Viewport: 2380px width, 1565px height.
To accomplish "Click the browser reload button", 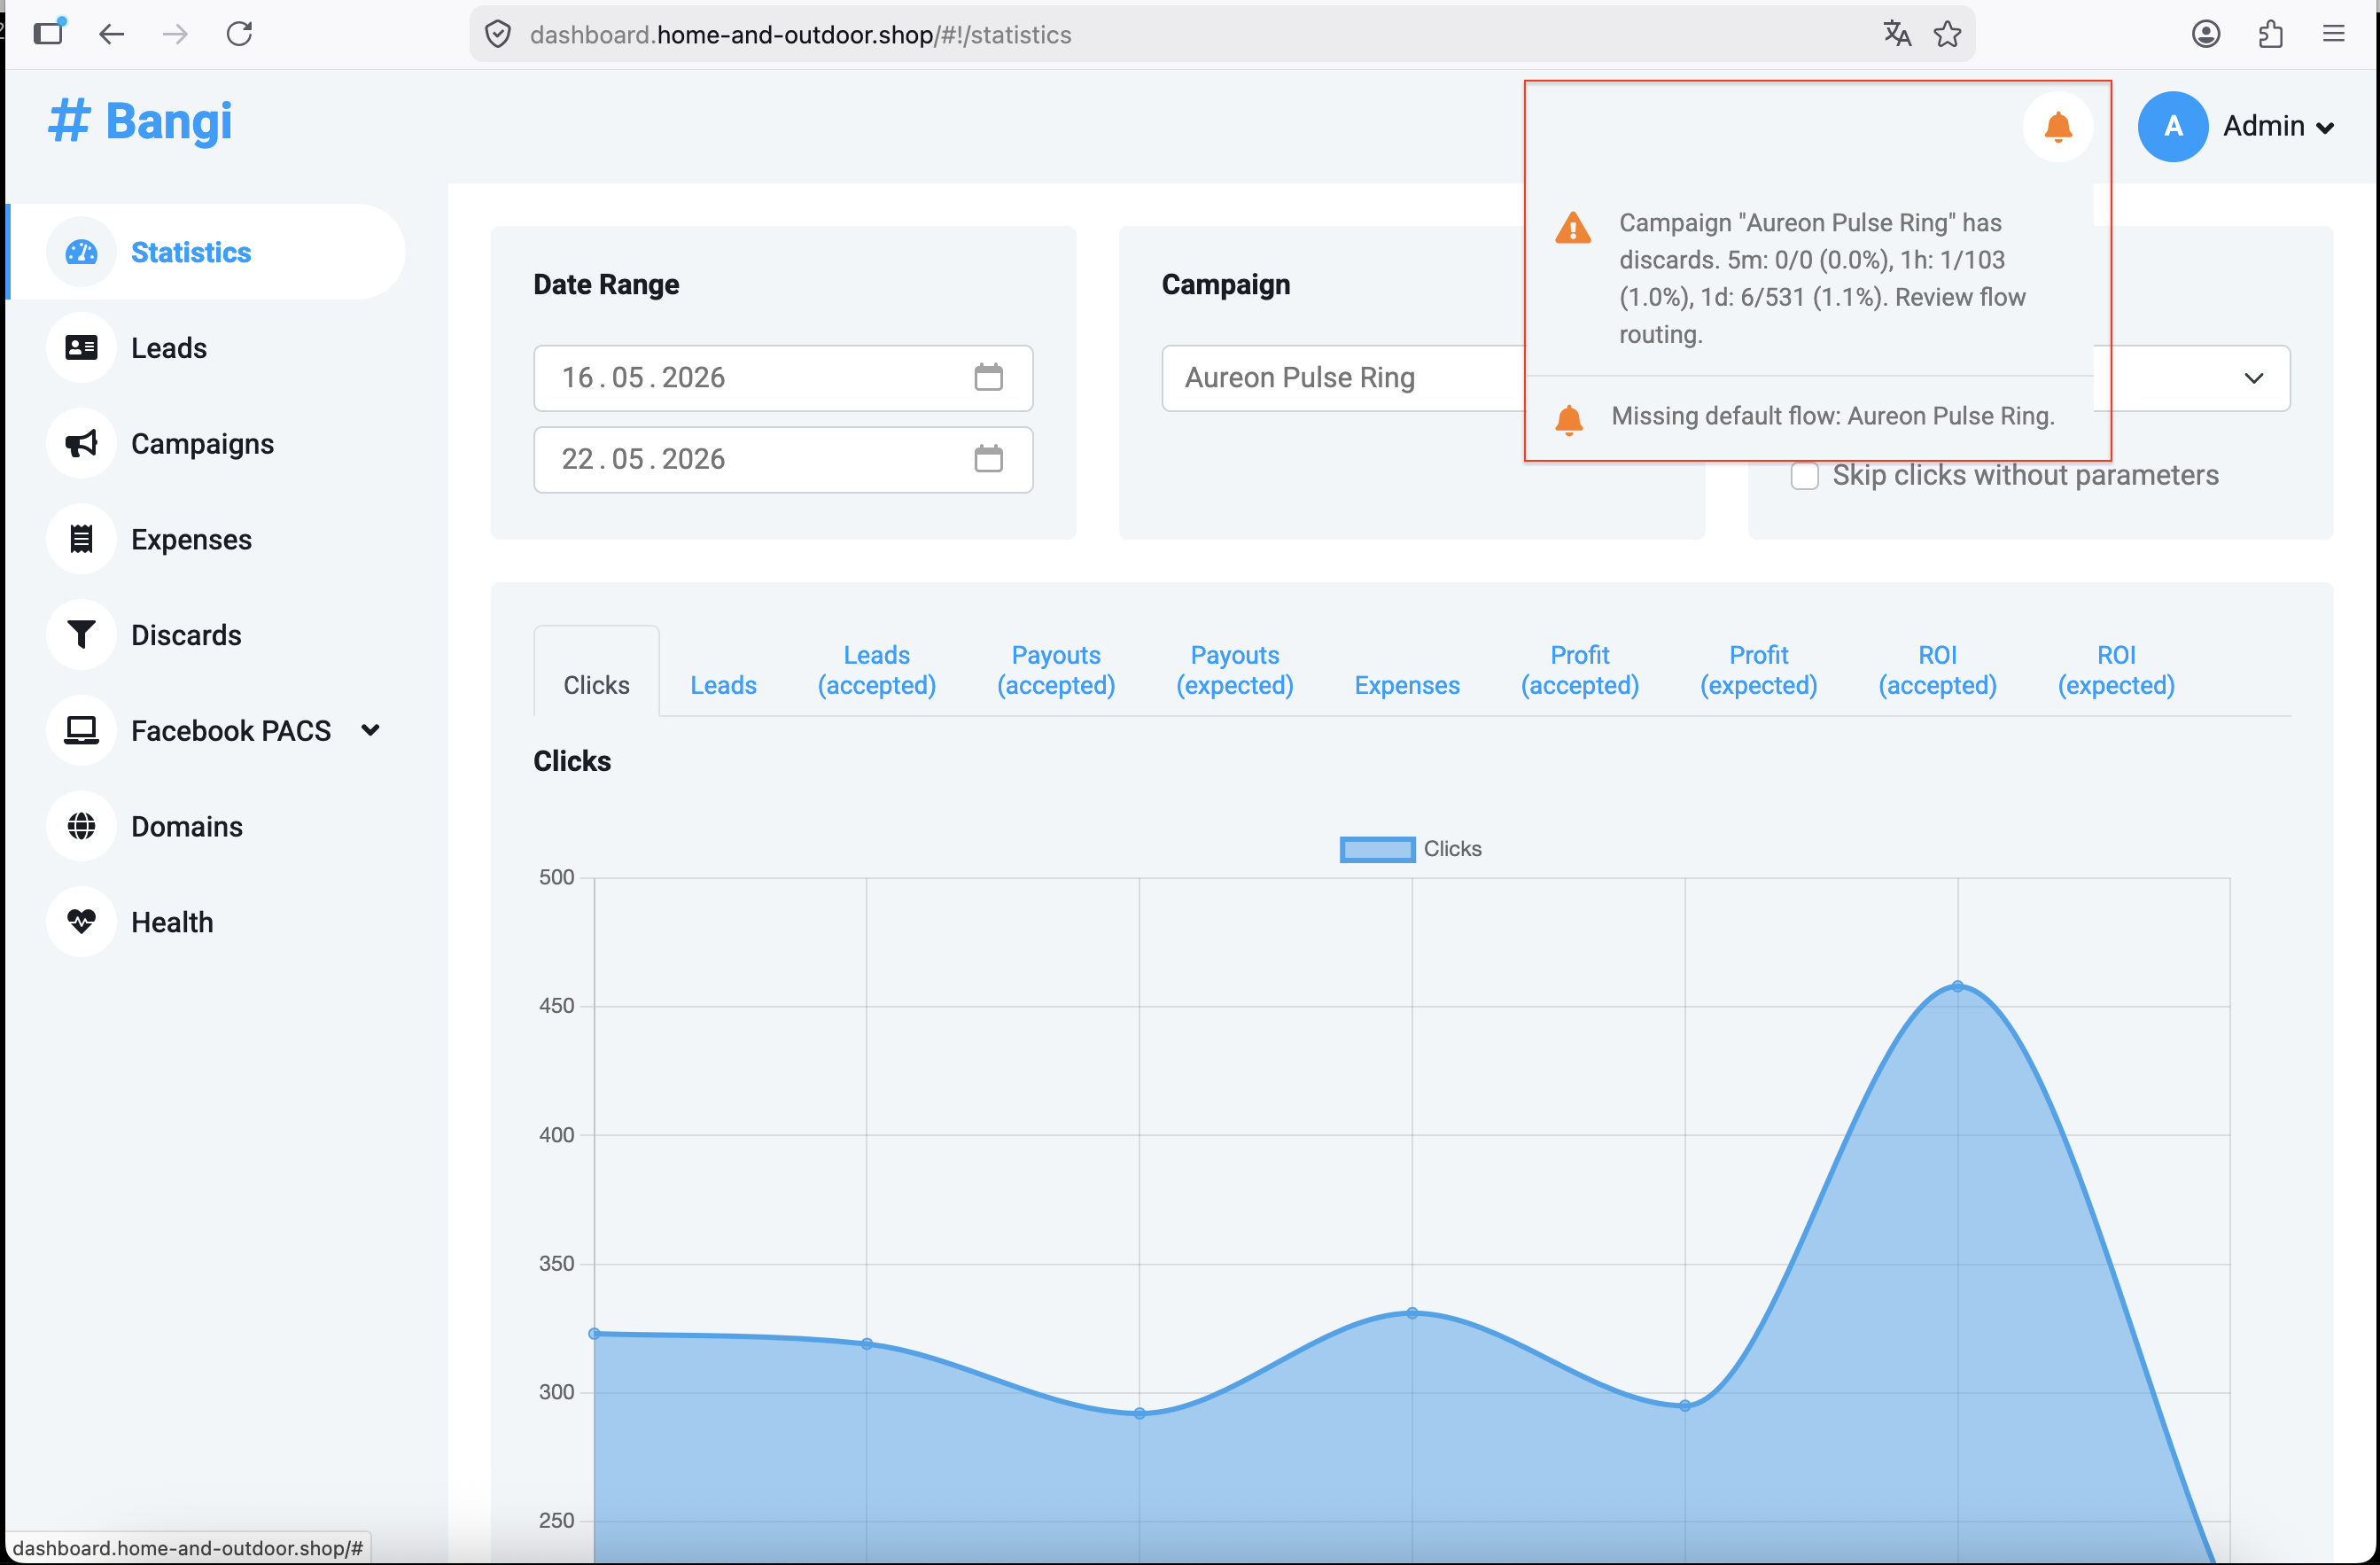I will 240,35.
